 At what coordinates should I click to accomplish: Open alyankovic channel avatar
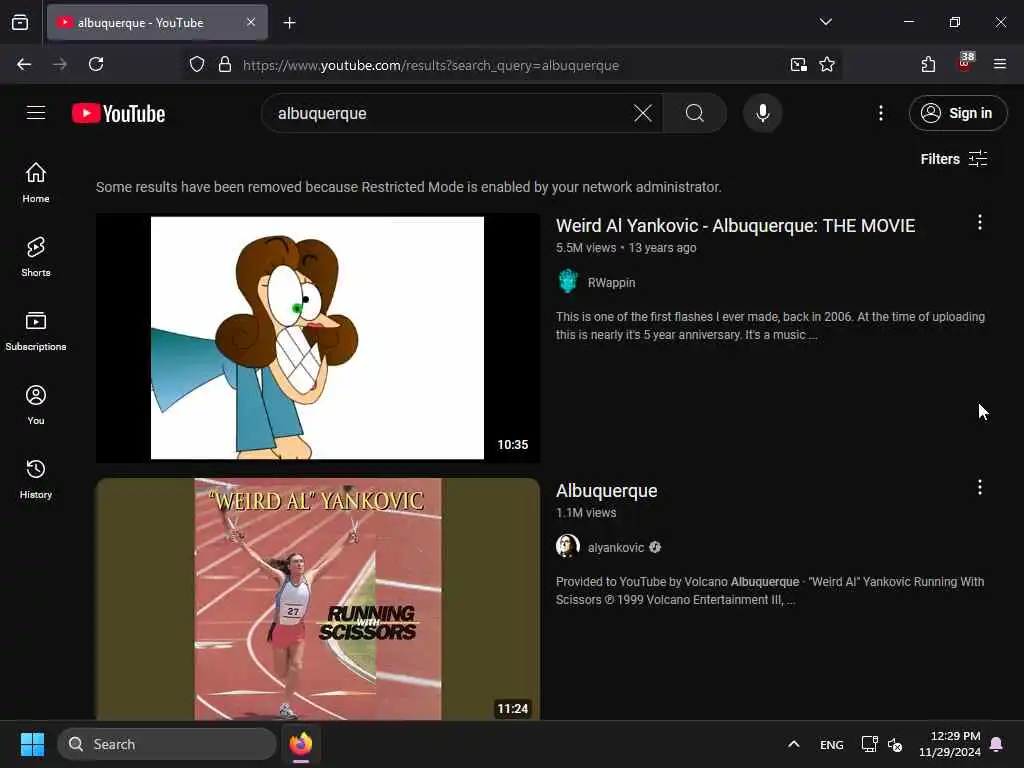click(x=568, y=547)
